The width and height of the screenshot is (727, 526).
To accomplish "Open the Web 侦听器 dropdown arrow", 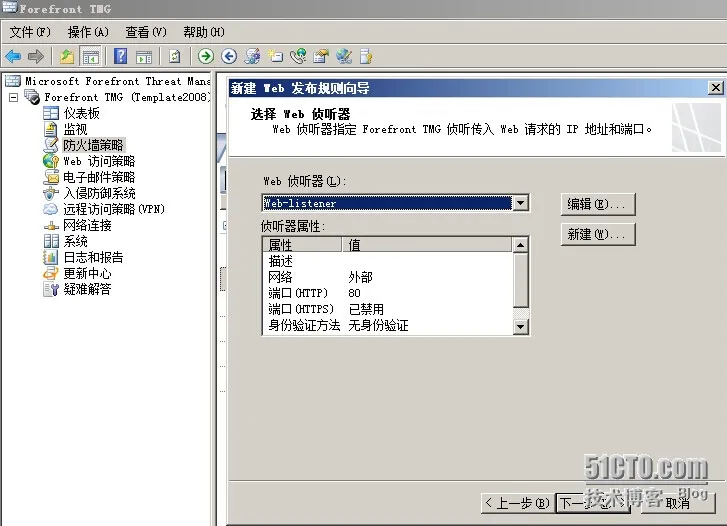I will pos(521,203).
